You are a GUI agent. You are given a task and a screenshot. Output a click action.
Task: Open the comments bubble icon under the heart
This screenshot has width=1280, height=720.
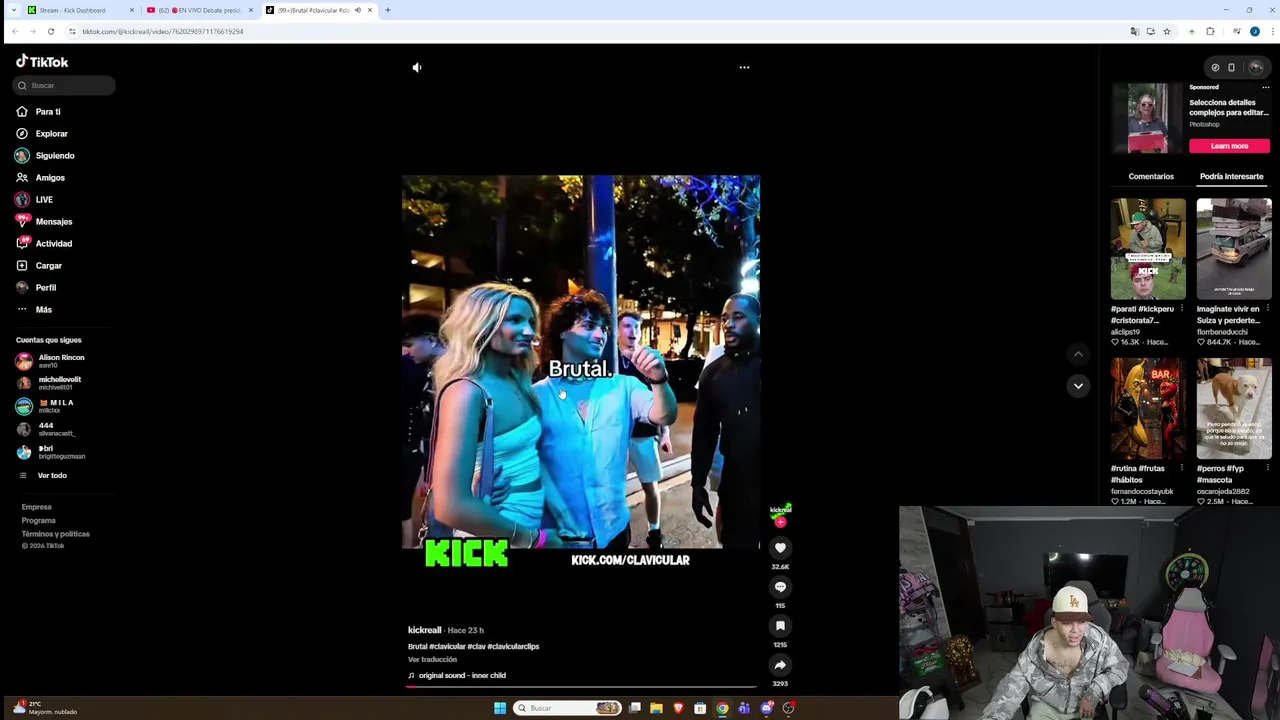point(780,587)
